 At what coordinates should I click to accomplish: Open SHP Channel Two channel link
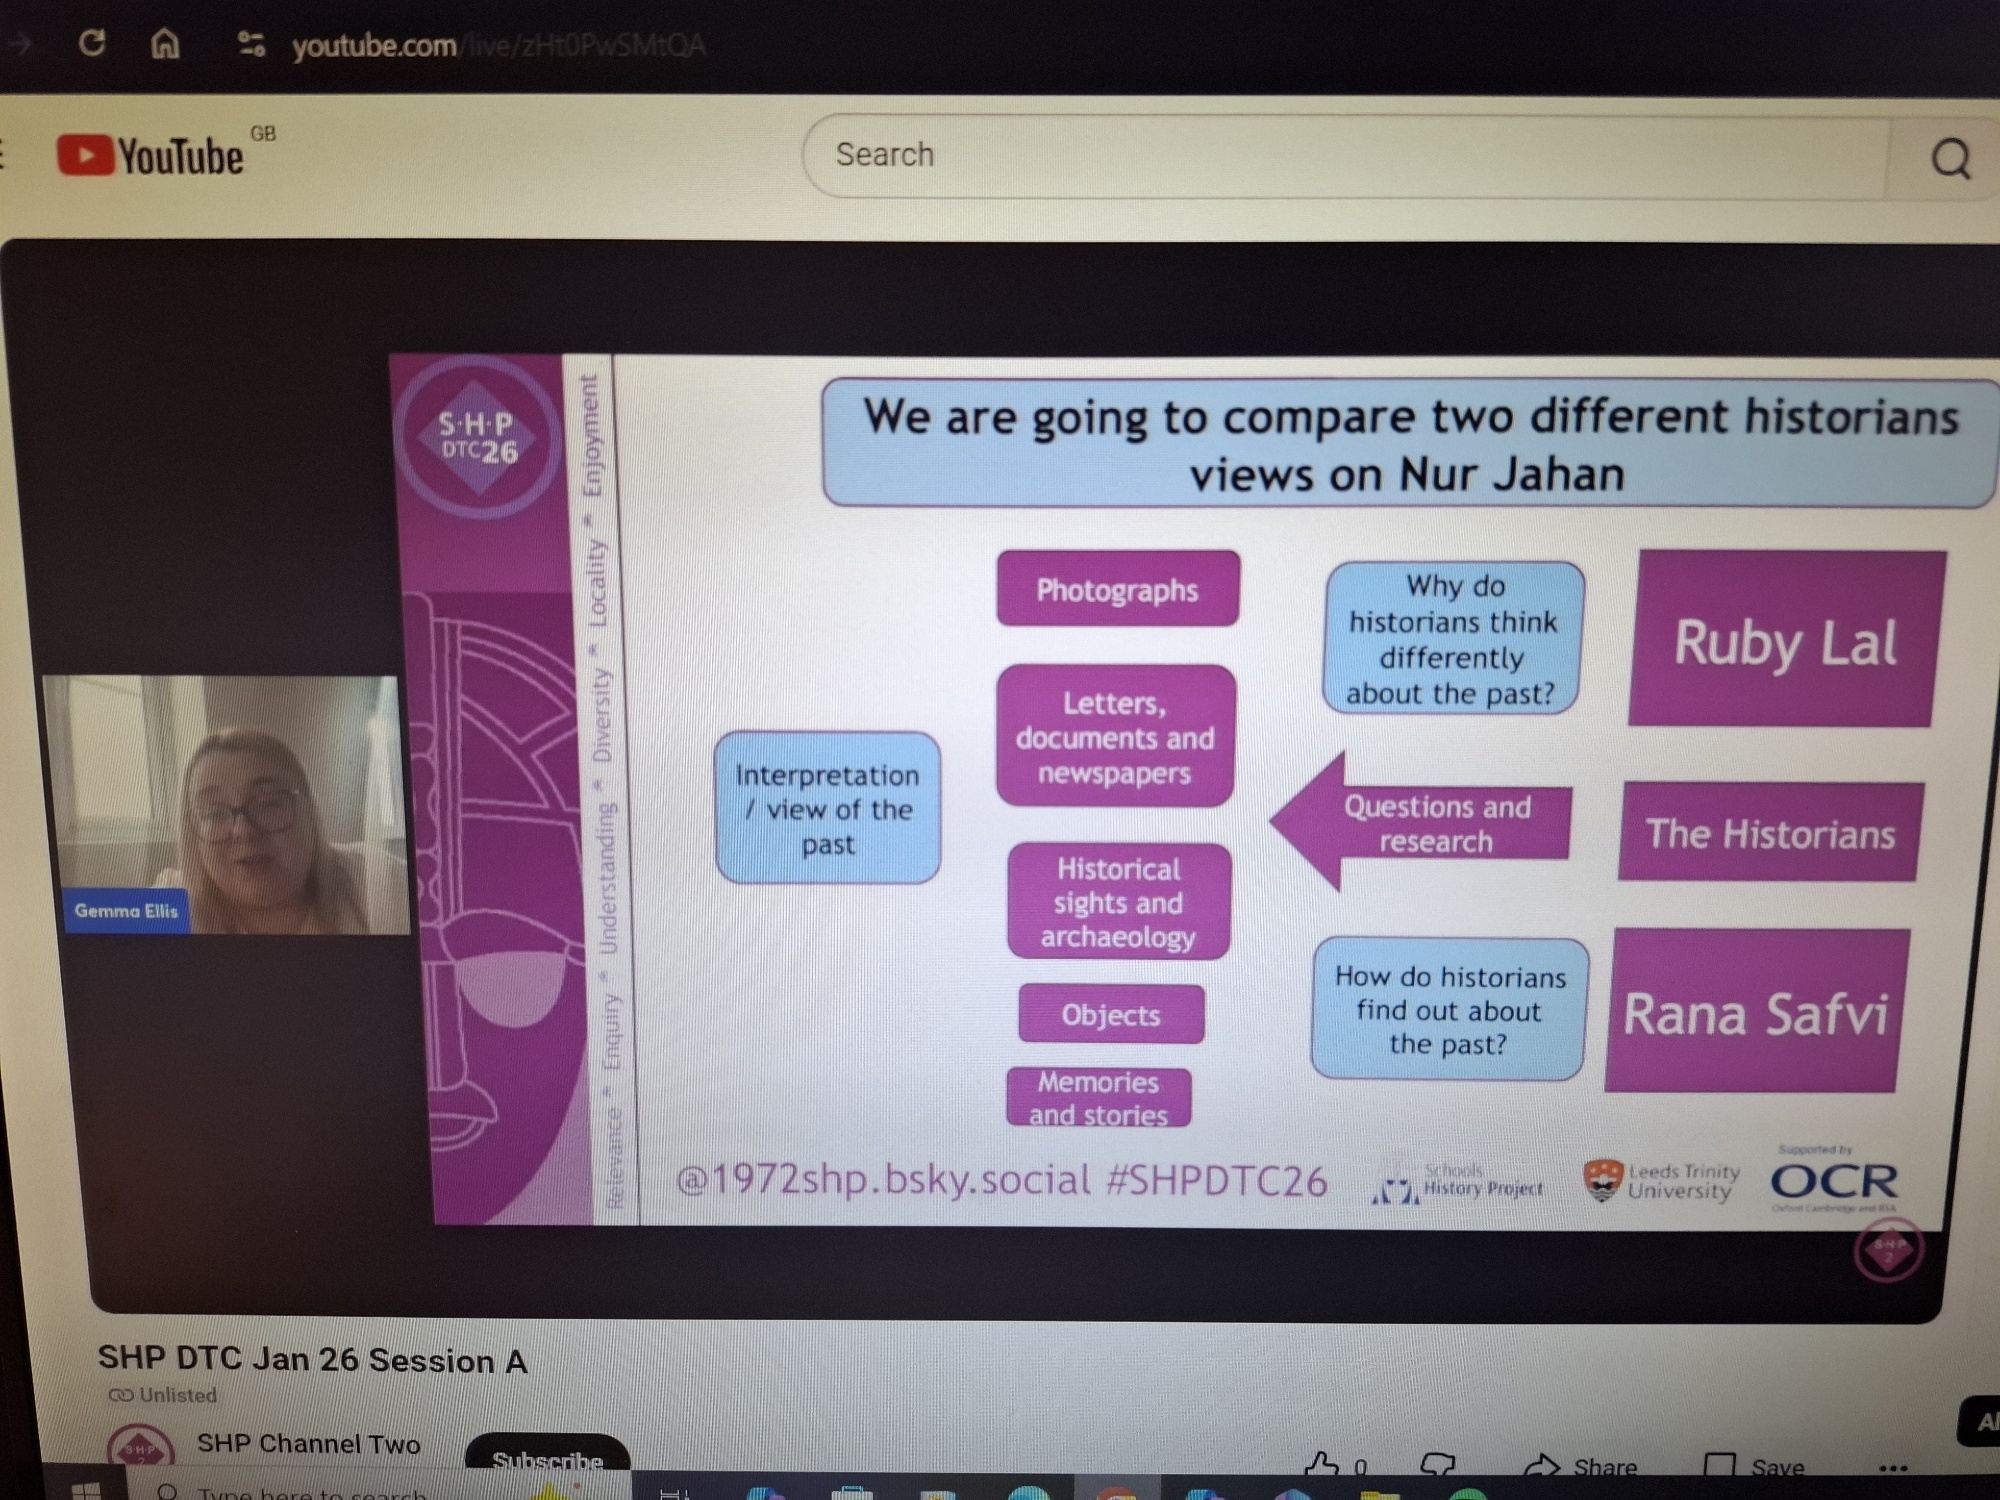point(308,1443)
